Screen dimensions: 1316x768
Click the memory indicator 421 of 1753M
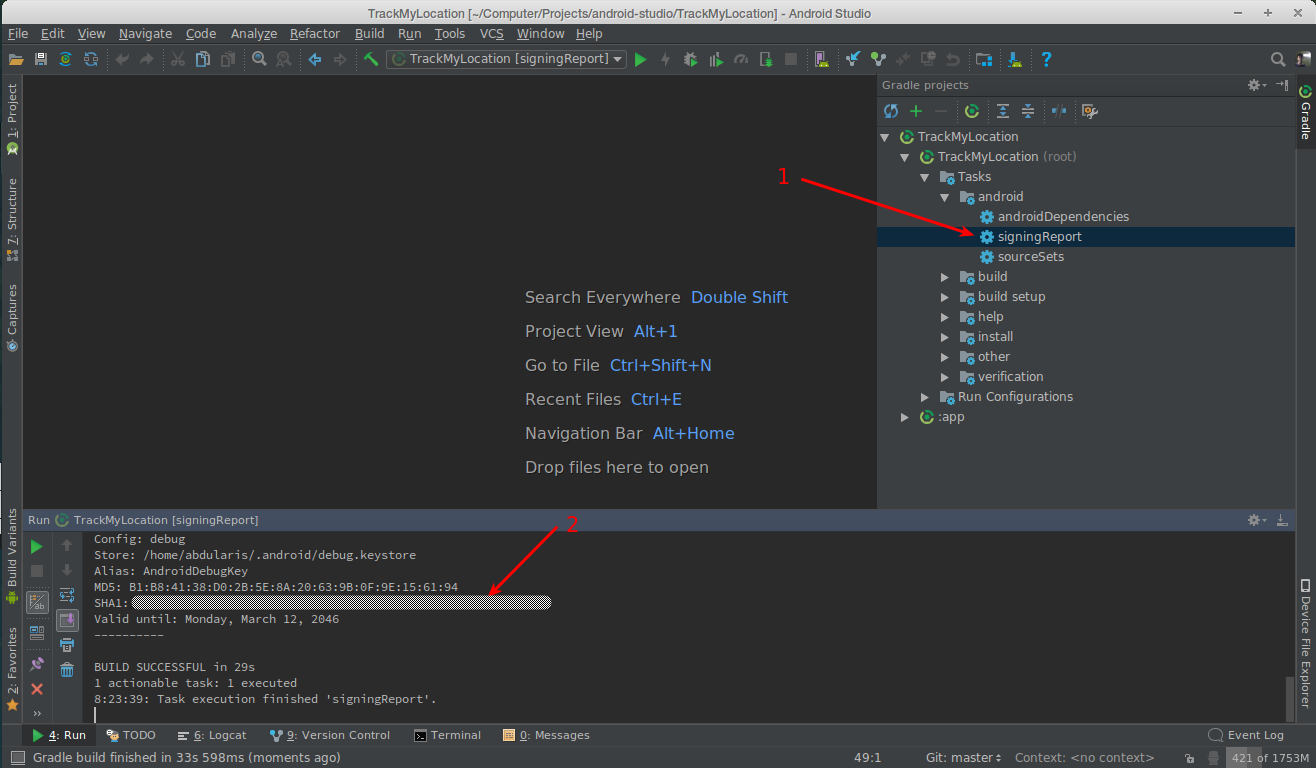tap(1269, 758)
